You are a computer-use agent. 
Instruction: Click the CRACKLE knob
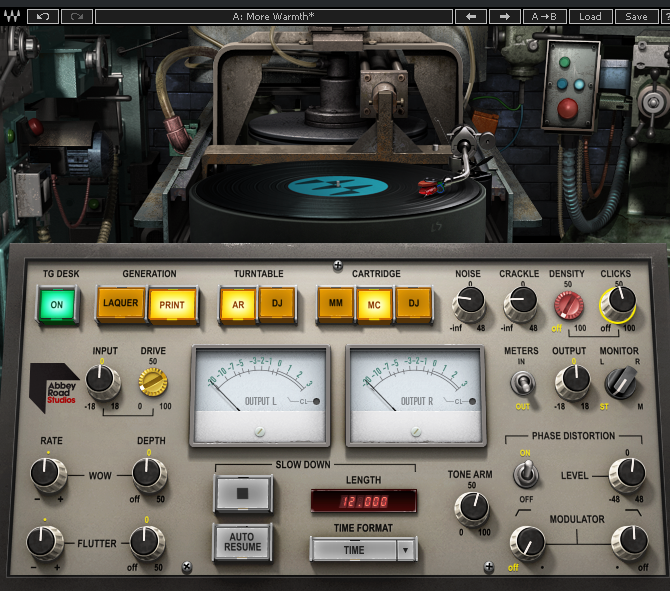pyautogui.click(x=520, y=304)
